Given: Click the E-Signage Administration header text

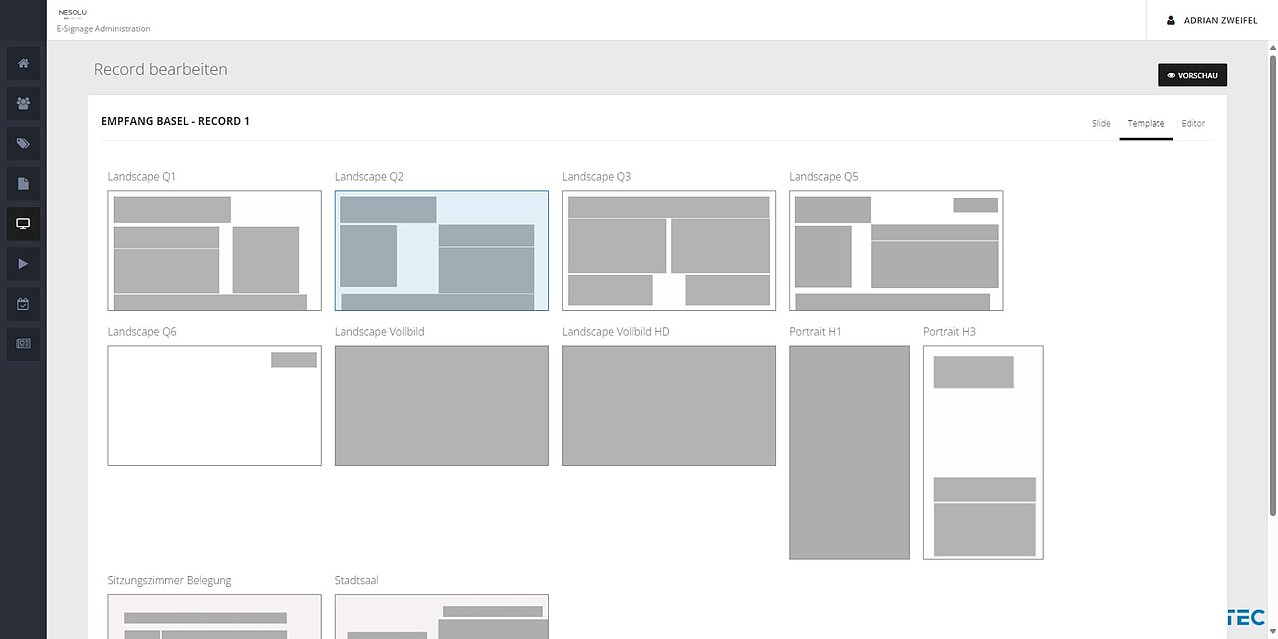Looking at the screenshot, I should 104,29.
